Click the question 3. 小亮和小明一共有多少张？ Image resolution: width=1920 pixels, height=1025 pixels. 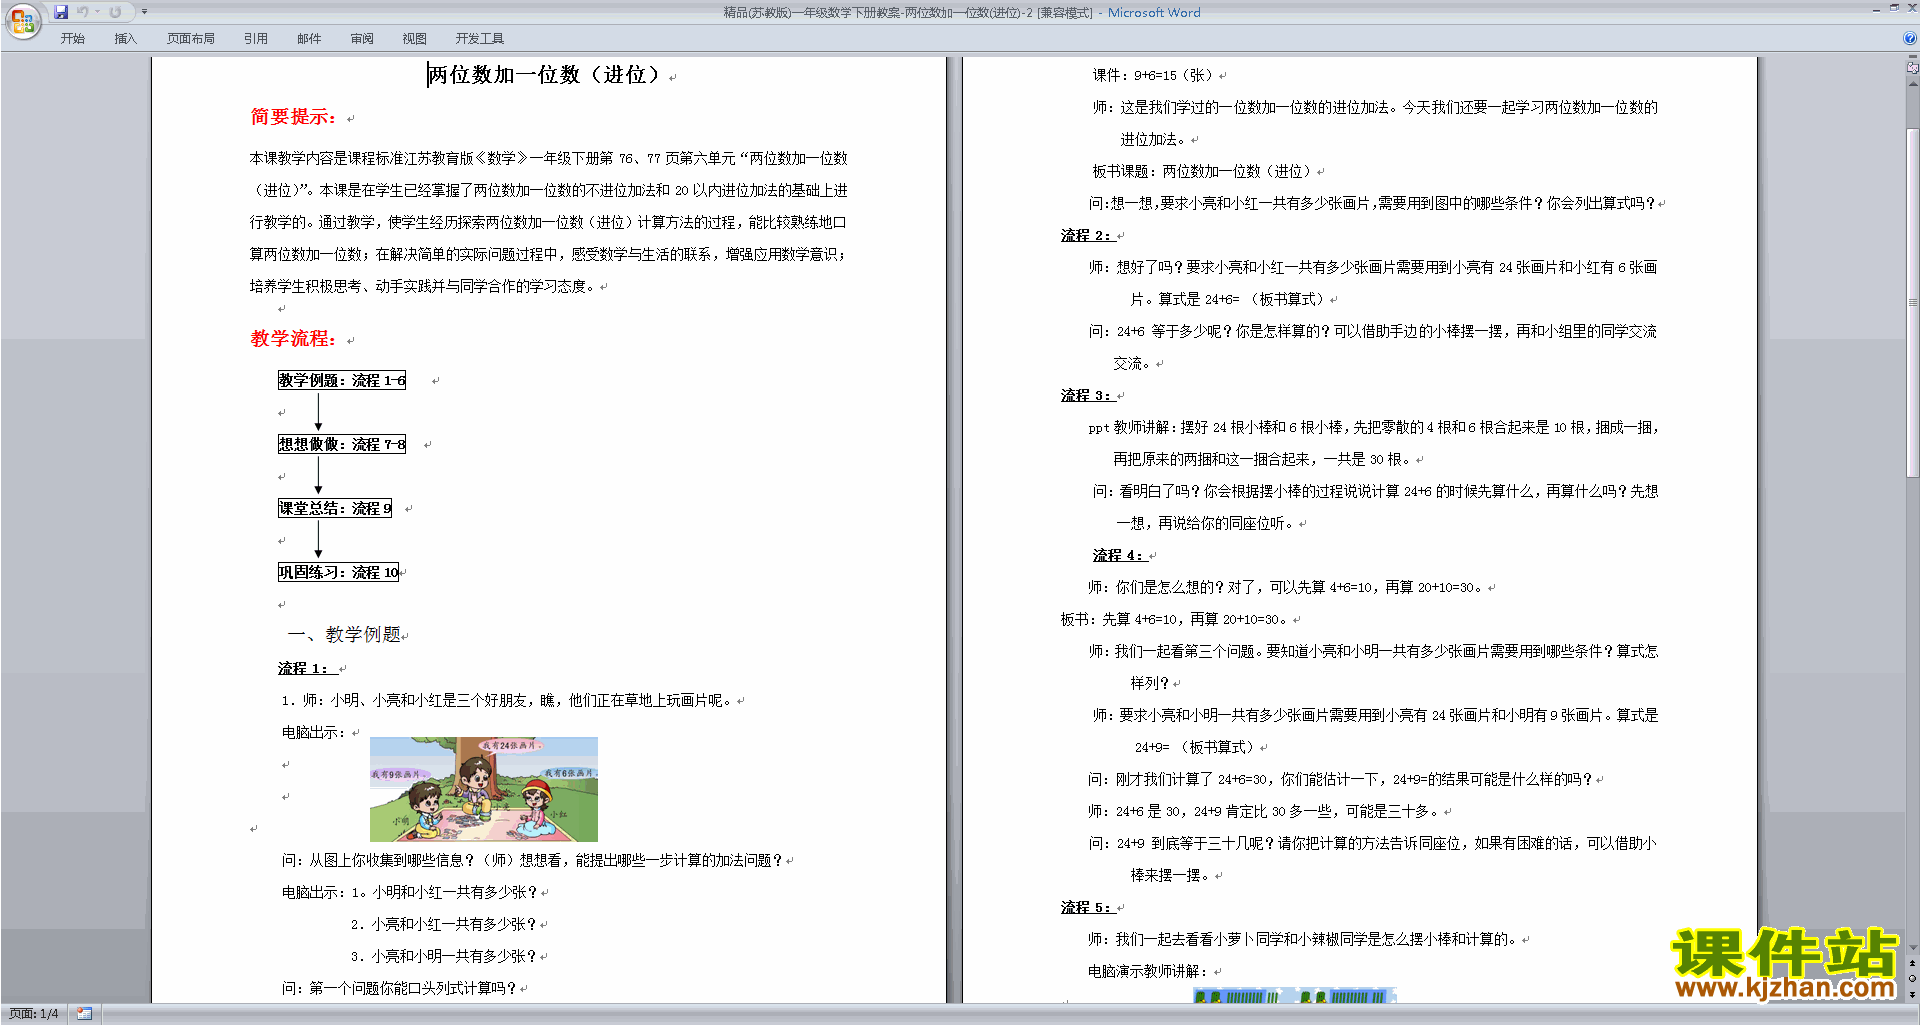click(444, 956)
